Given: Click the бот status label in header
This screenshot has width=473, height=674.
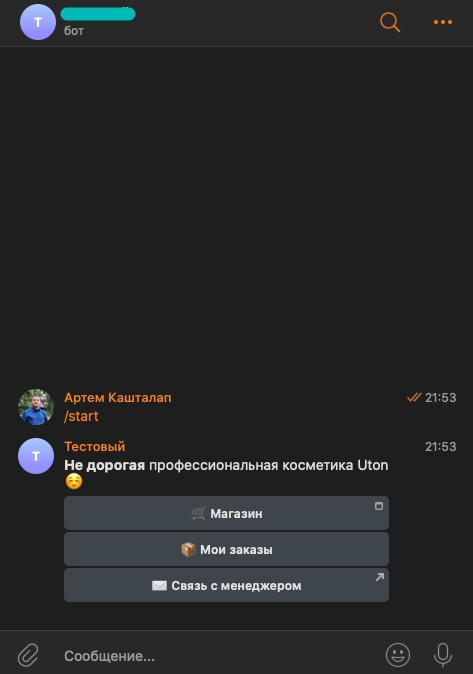Looking at the screenshot, I should 74,31.
